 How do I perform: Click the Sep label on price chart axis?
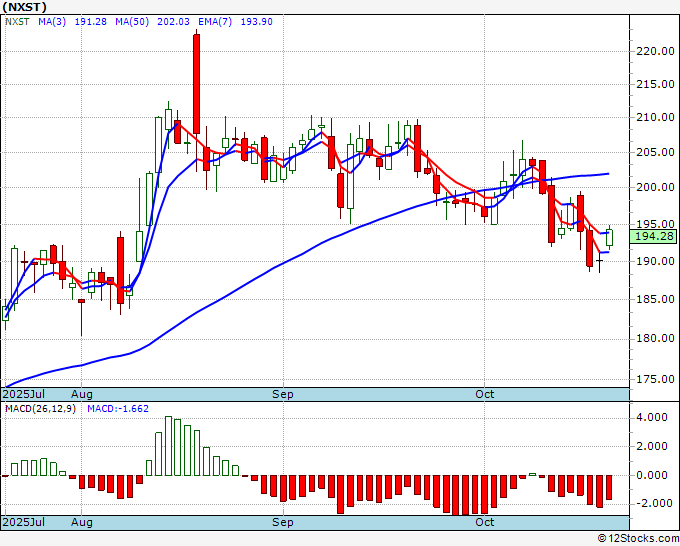point(283,394)
